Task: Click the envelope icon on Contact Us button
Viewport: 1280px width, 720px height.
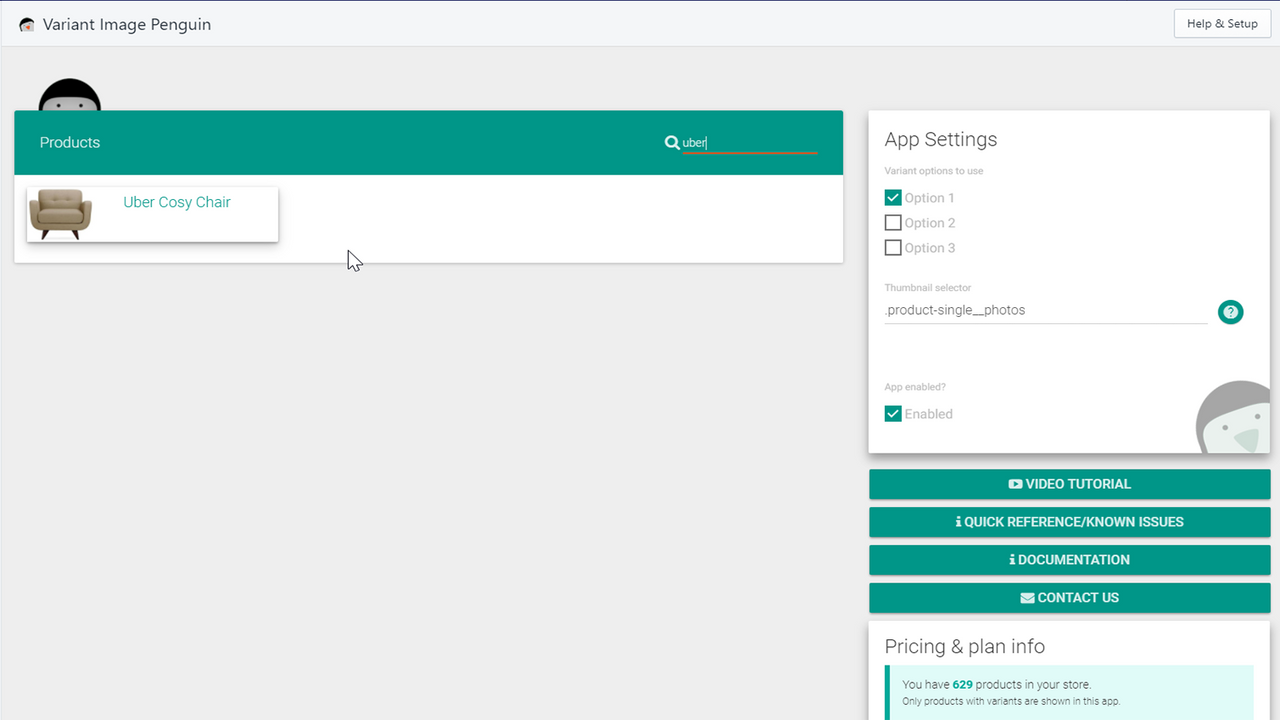Action: coord(1027,597)
